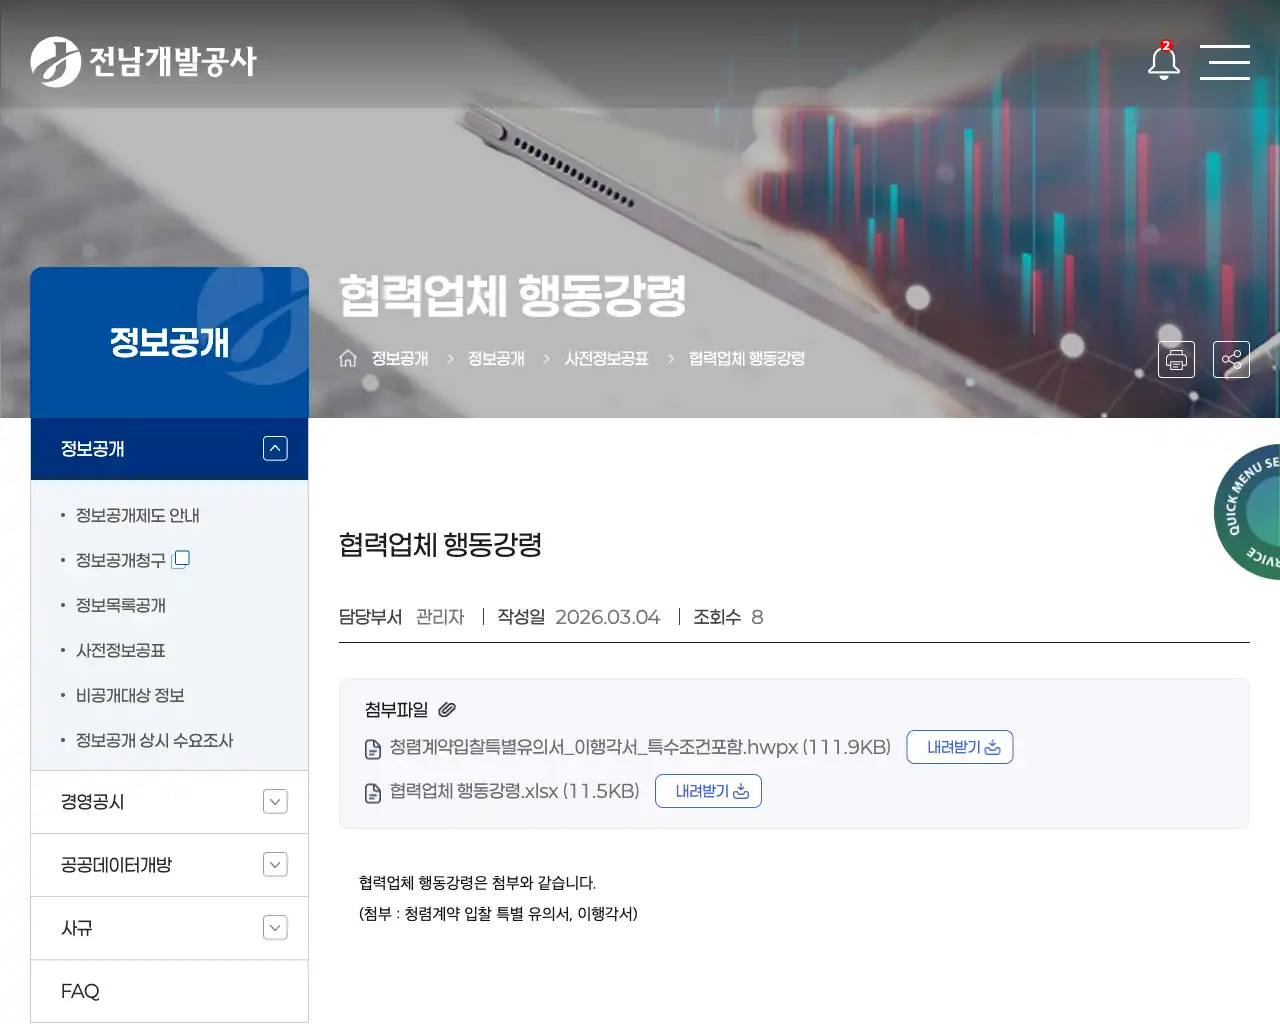This screenshot has width=1280, height=1024.
Task: Click the 전남개발공사 logo
Action: tap(143, 62)
